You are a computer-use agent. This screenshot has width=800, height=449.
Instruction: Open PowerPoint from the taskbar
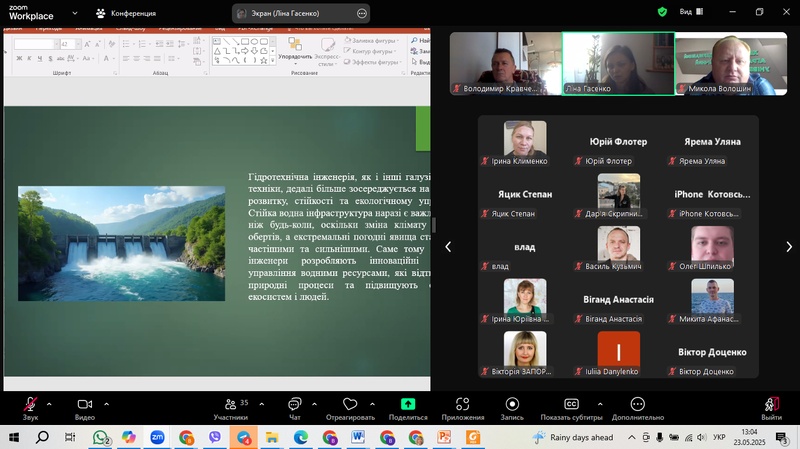[444, 437]
